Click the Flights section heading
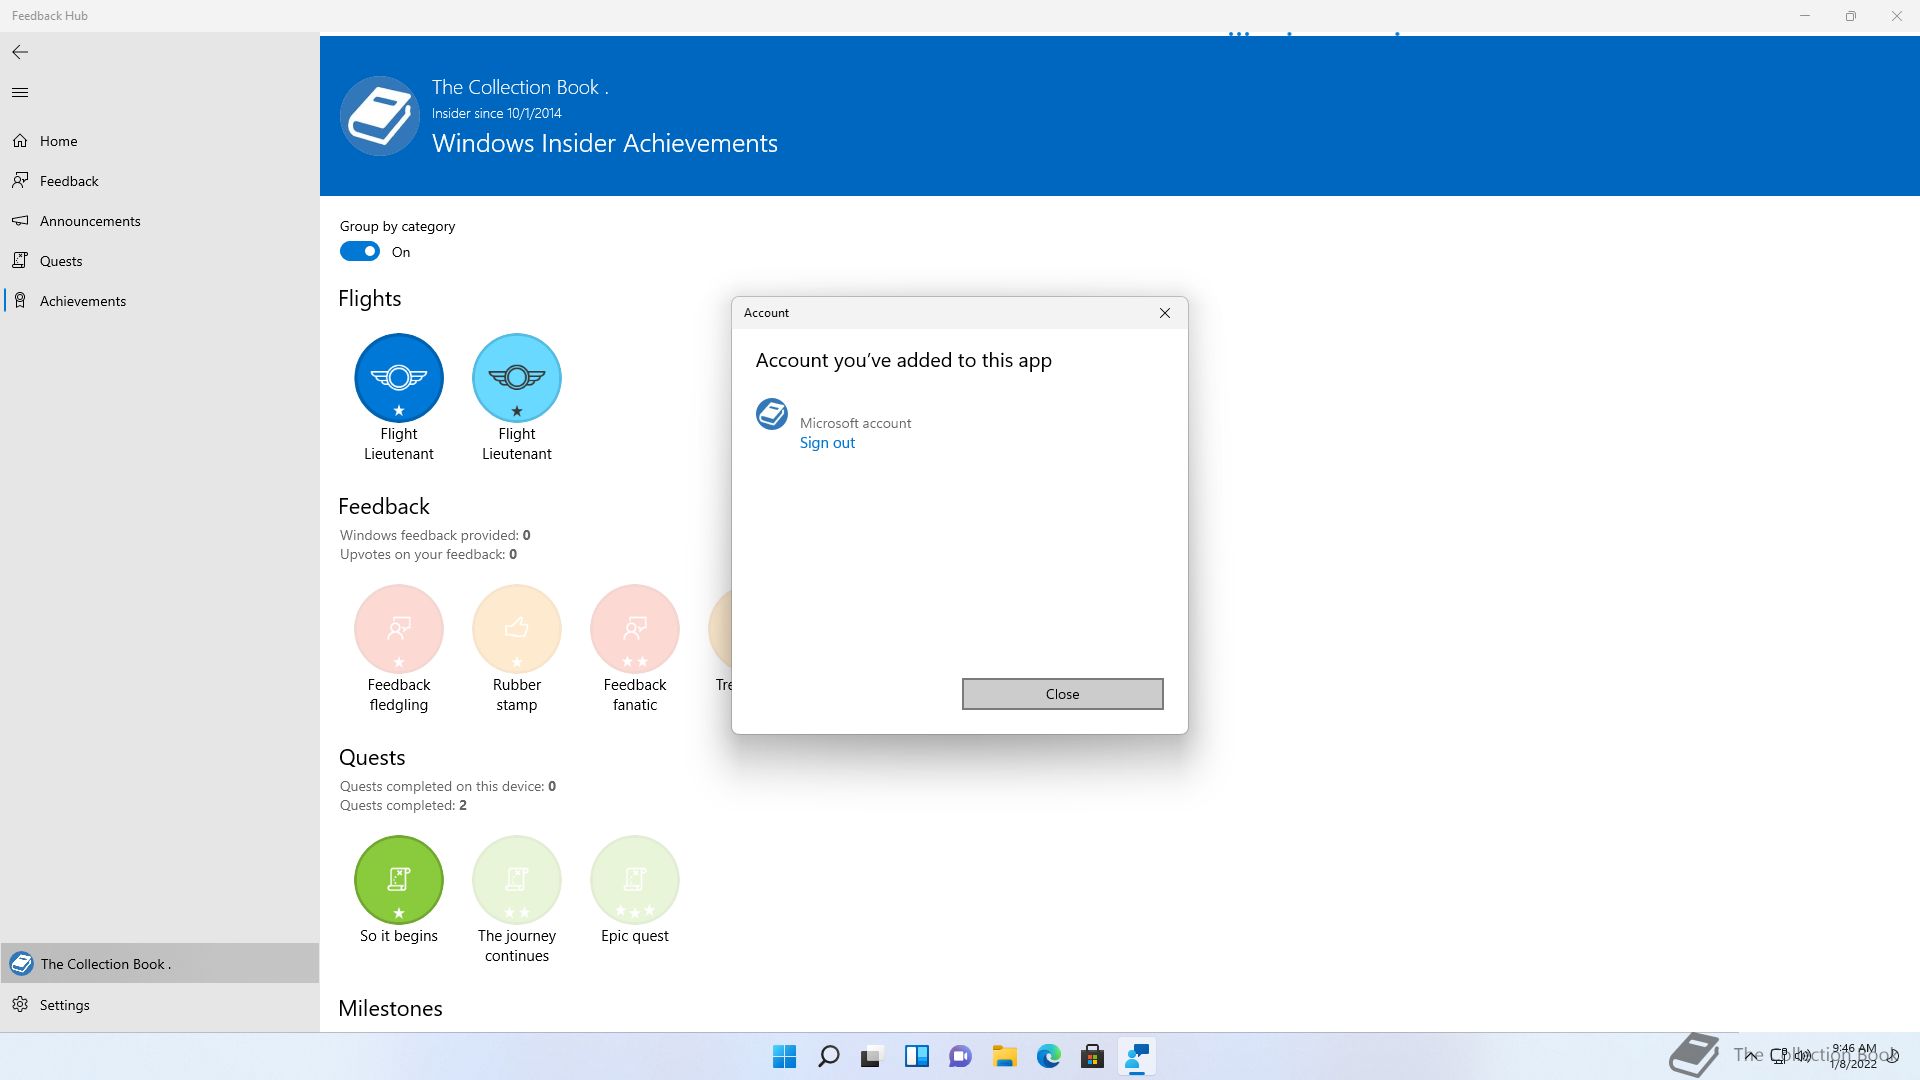The height and width of the screenshot is (1080, 1920). coord(370,298)
